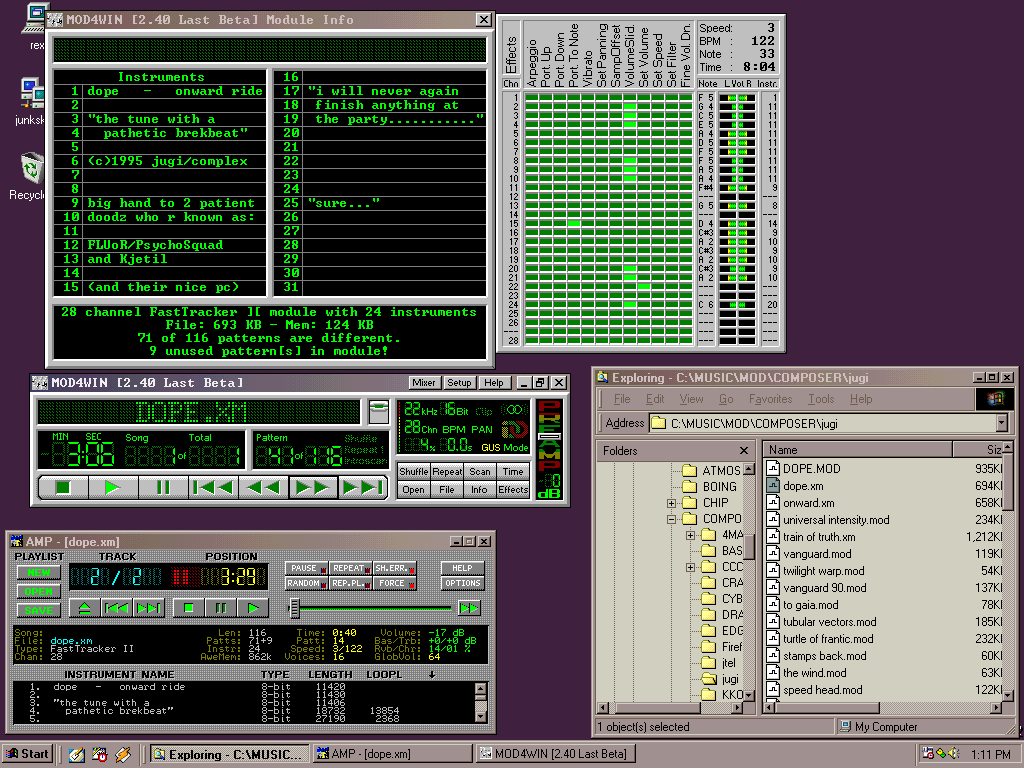Open the Address bar dropdown in Explorer
The height and width of the screenshot is (768, 1024).
click(x=1002, y=423)
